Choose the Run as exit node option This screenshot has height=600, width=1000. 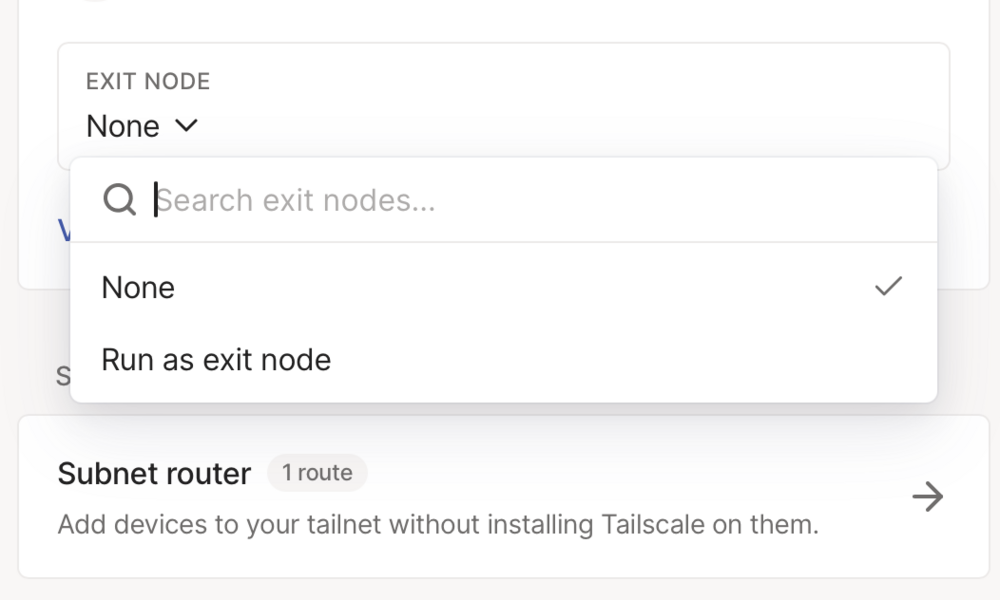click(504, 360)
